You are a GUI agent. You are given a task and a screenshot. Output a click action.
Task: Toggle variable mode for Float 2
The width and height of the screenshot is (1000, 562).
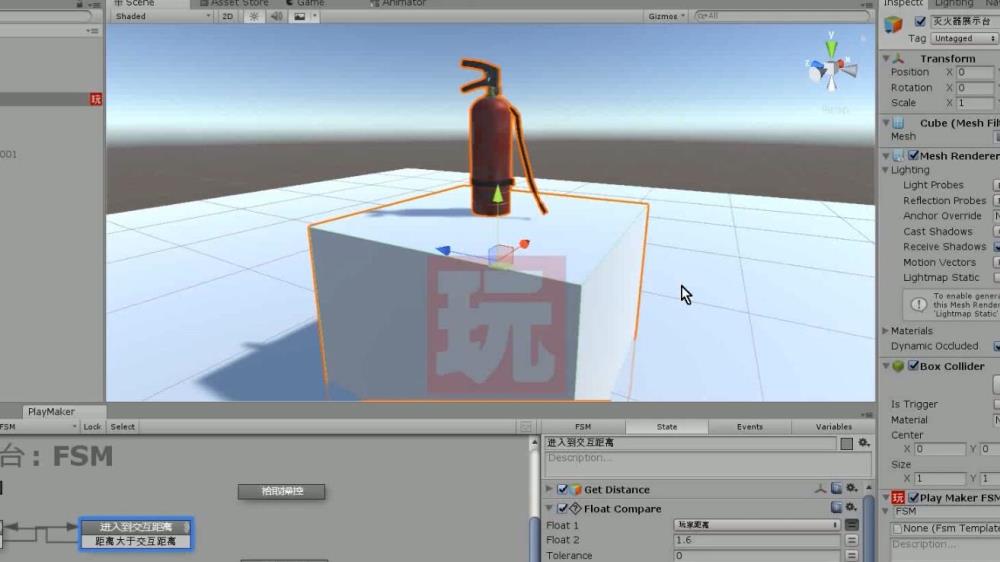point(851,540)
